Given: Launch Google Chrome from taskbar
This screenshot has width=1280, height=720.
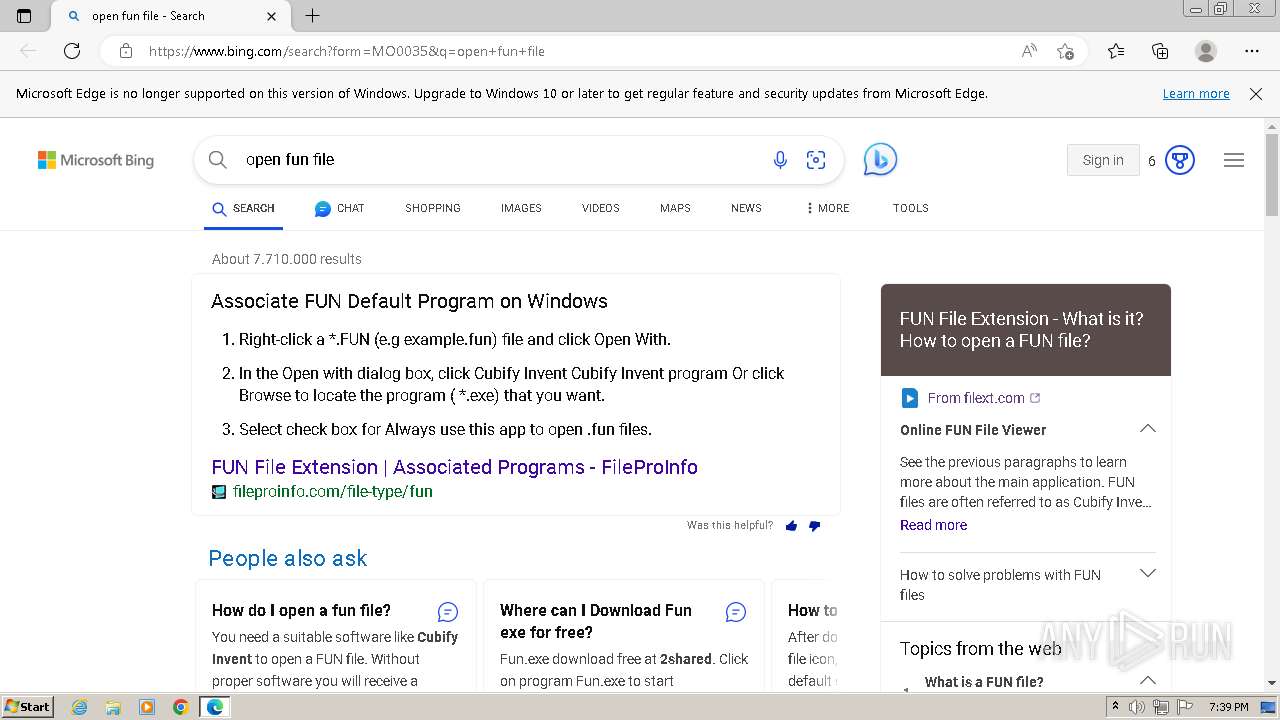Looking at the screenshot, I should click(181, 707).
